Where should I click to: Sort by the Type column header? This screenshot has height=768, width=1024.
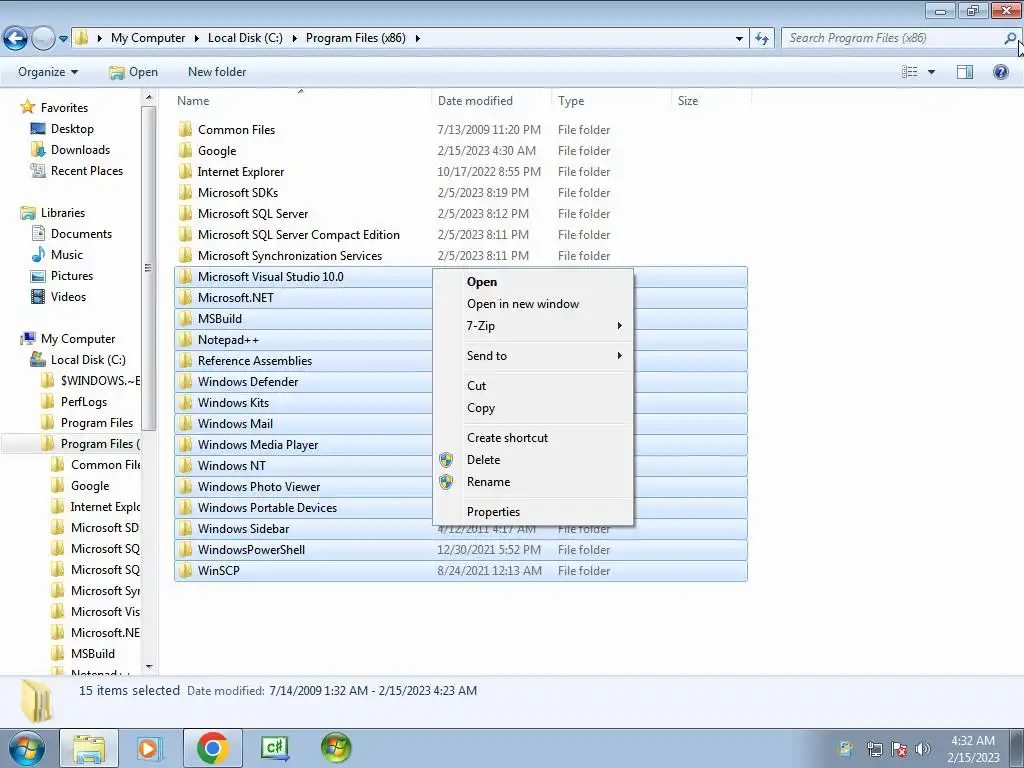pyautogui.click(x=571, y=101)
